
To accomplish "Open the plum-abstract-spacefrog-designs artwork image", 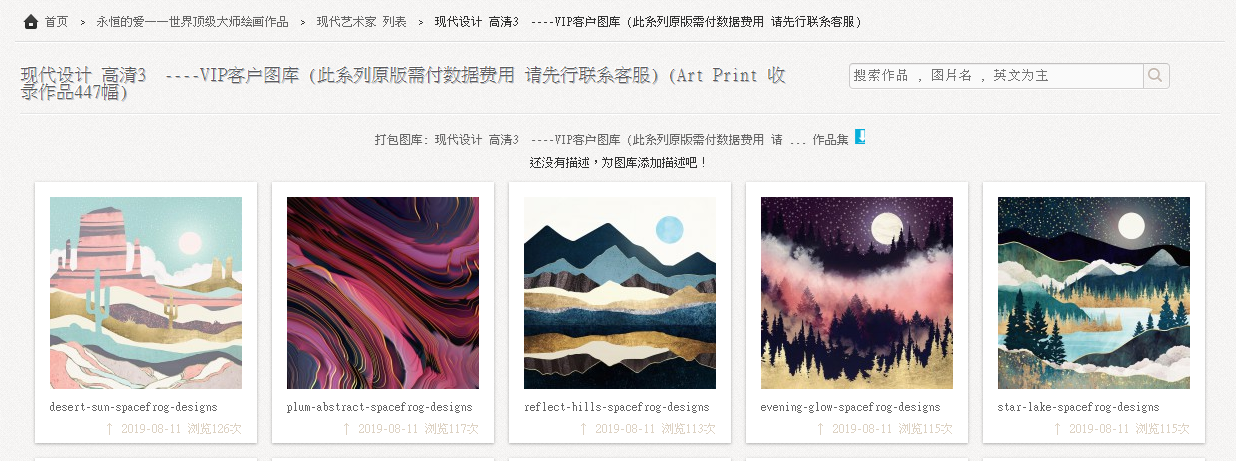I will click(383, 293).
